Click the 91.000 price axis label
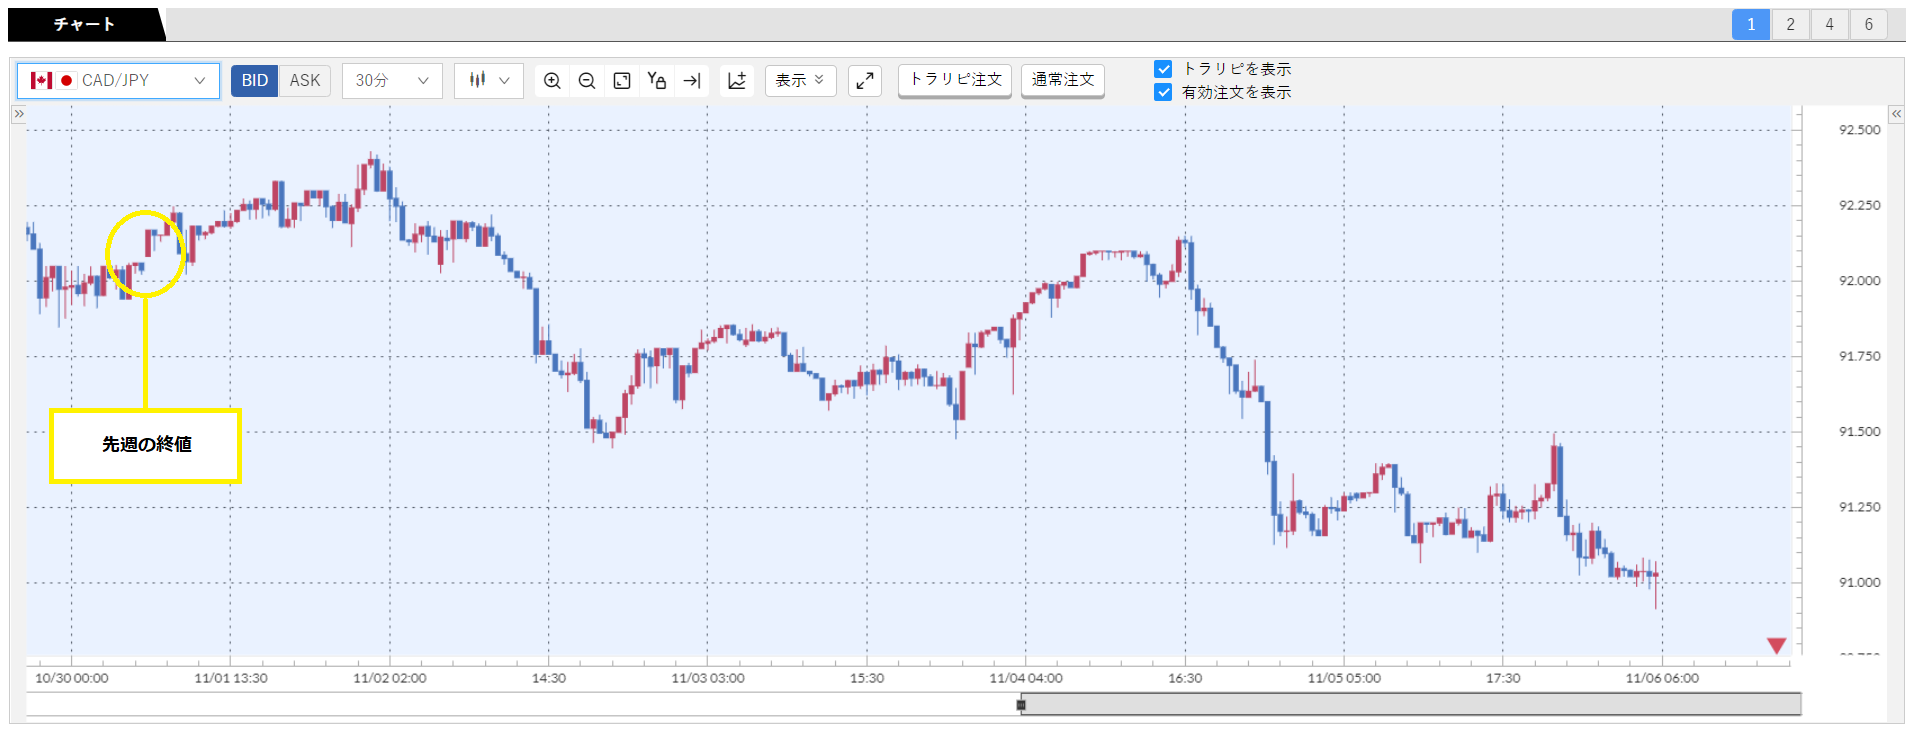This screenshot has height=729, width=1917. 1859,583
